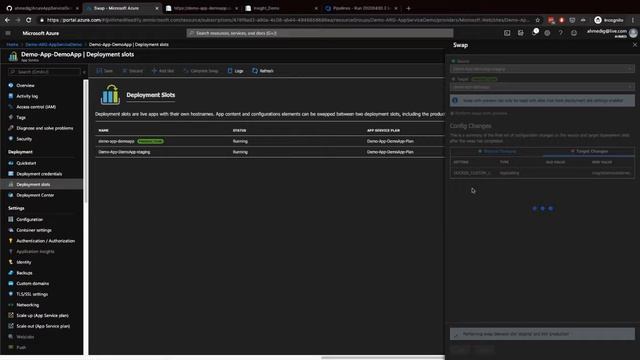Image resolution: width=640 pixels, height=360 pixels.
Task: Click Complete Swap in the toolbar
Action: pos(201,71)
